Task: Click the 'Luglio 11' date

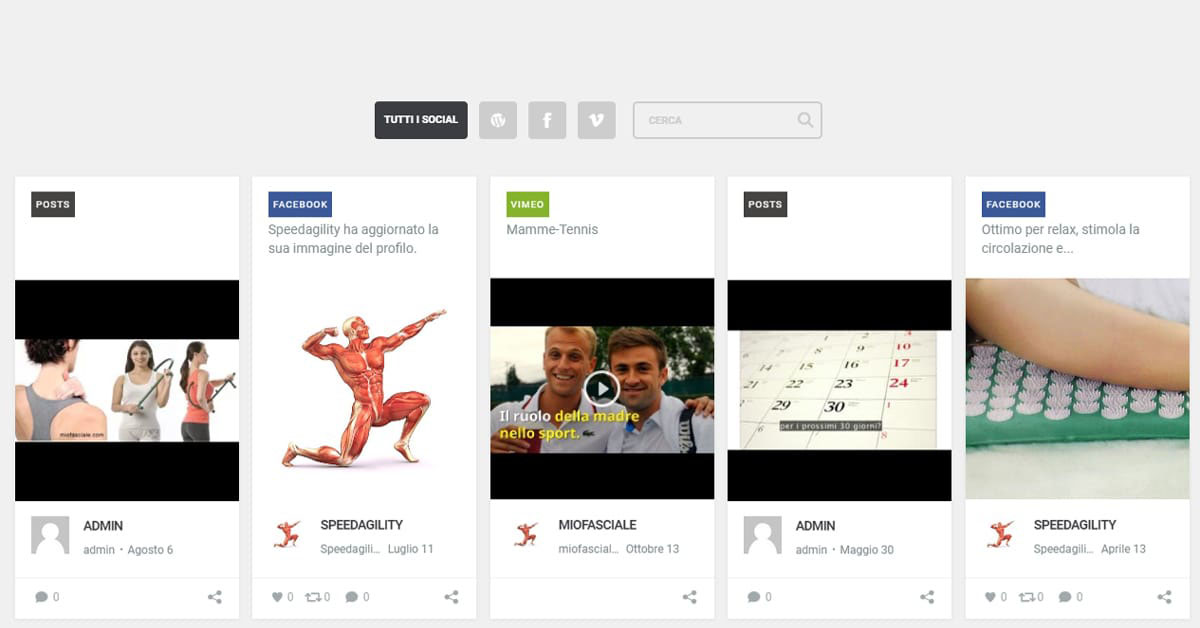Action: click(x=411, y=549)
